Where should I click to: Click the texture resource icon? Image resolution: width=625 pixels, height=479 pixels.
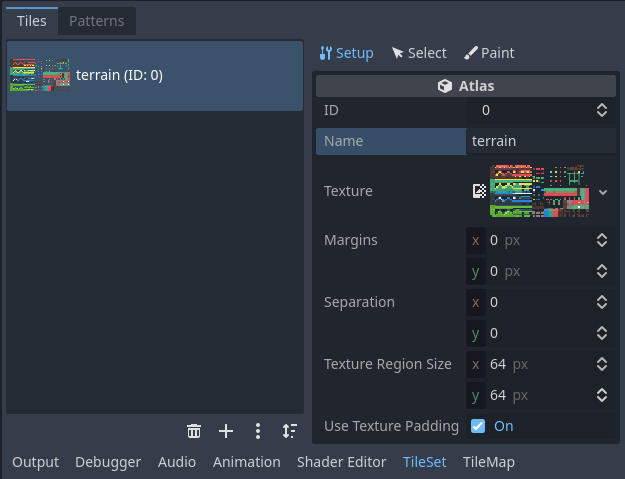pyautogui.click(x=480, y=191)
